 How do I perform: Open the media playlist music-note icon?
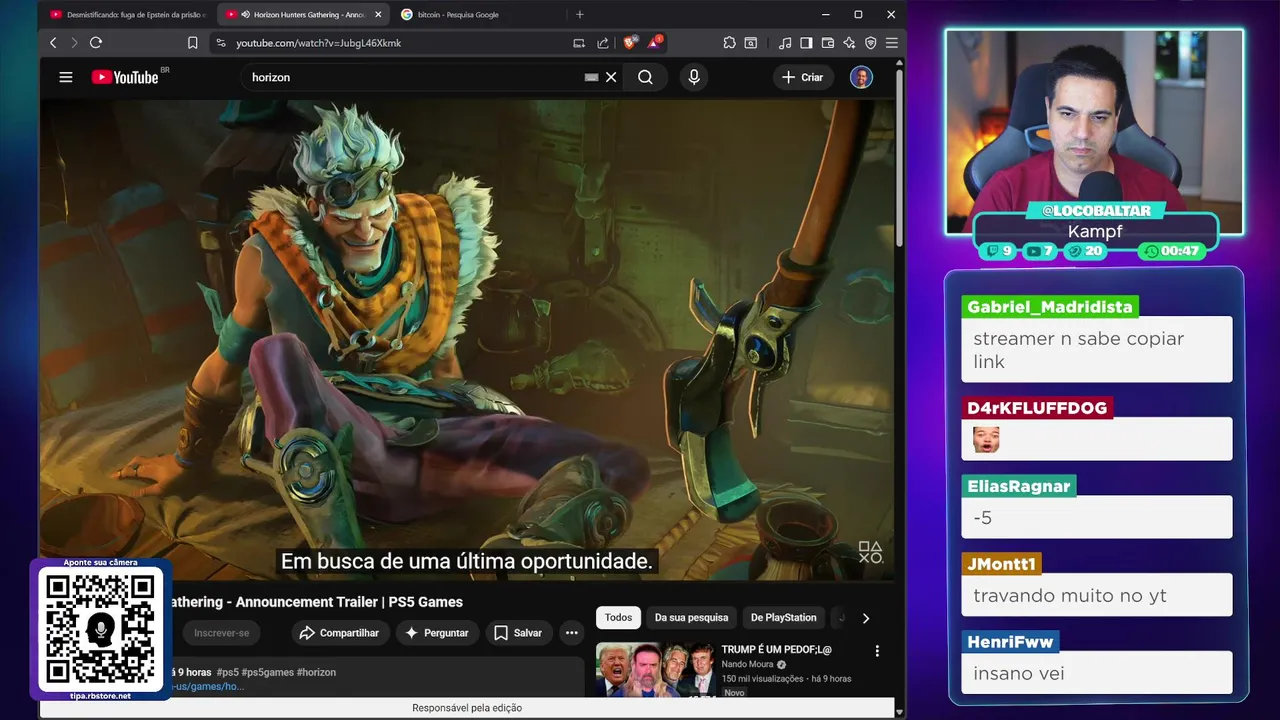click(x=785, y=43)
